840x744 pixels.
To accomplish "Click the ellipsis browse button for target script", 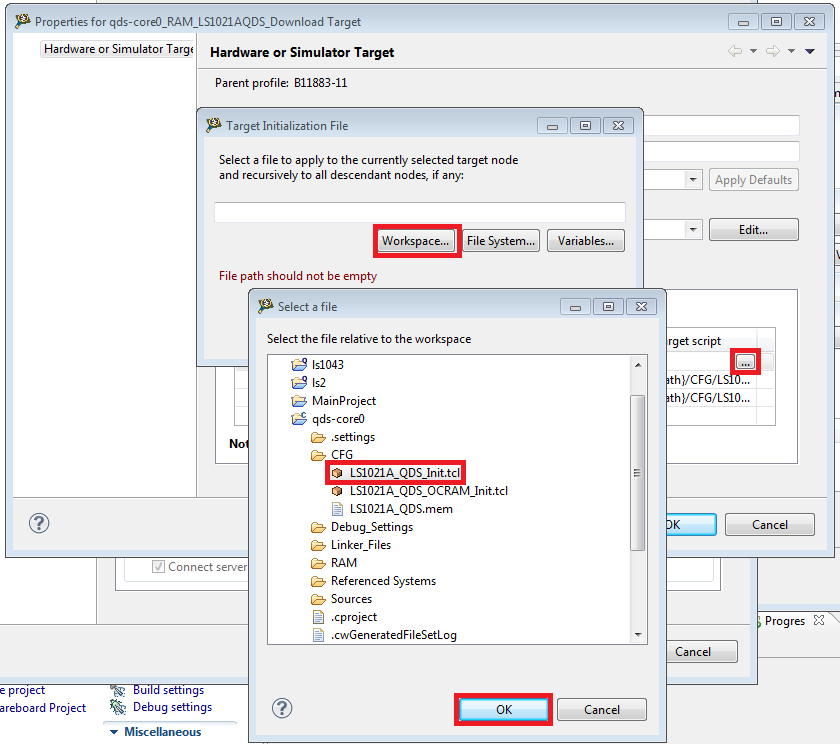I will (x=745, y=362).
